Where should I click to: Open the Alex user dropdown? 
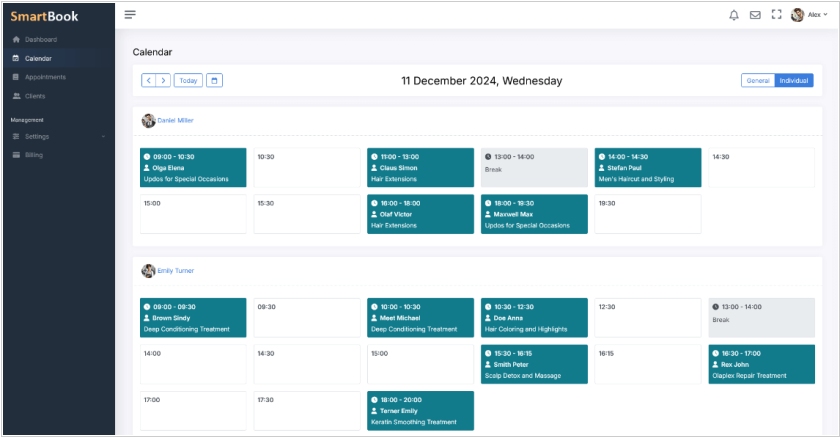click(809, 15)
